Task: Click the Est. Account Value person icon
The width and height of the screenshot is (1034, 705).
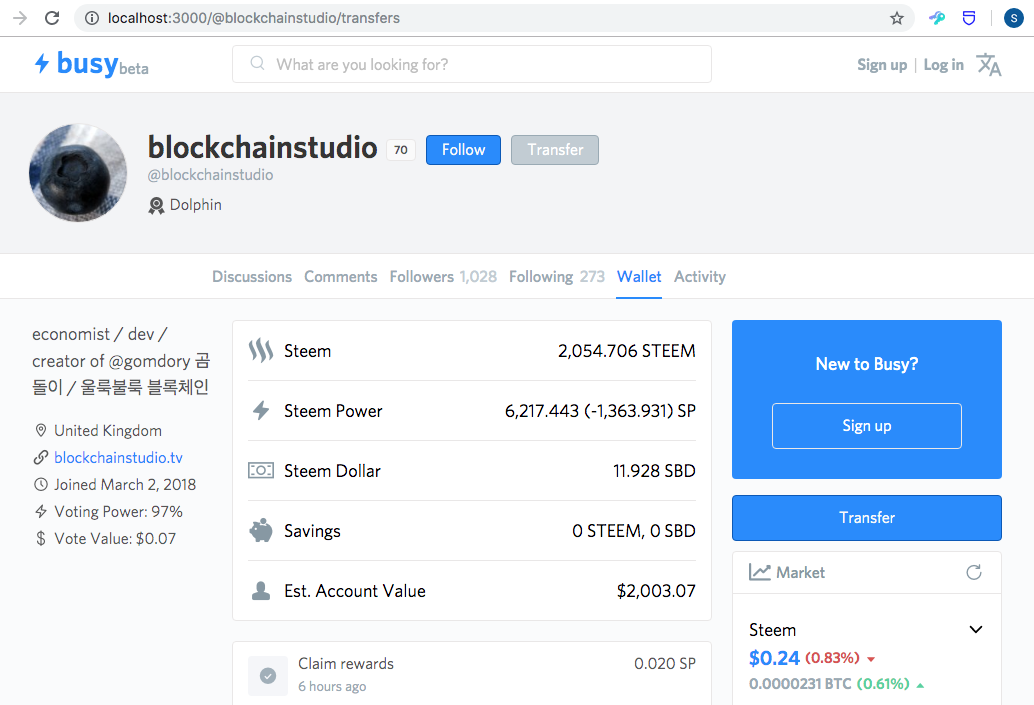Action: [x=260, y=590]
